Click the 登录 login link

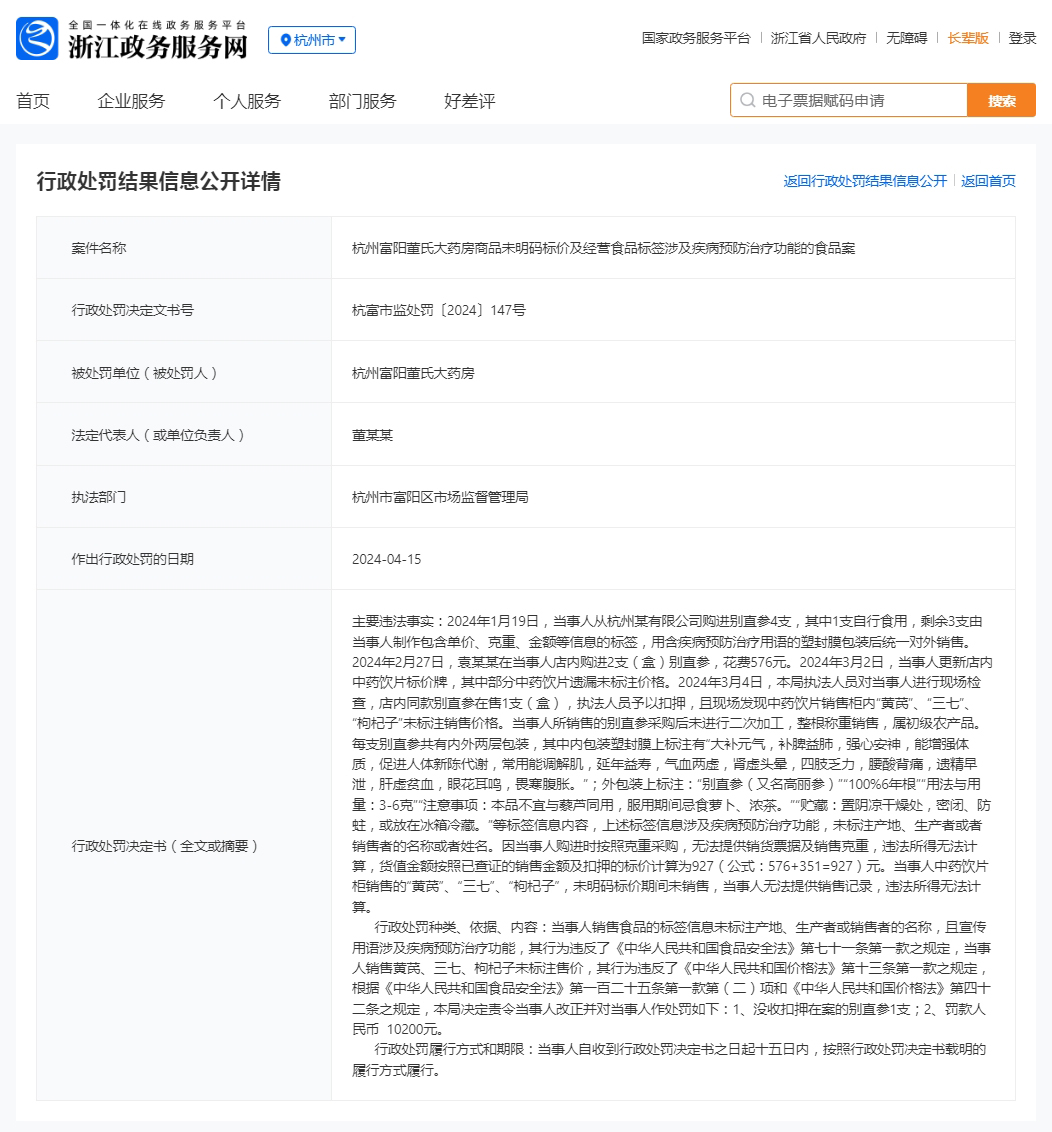click(x=1022, y=38)
